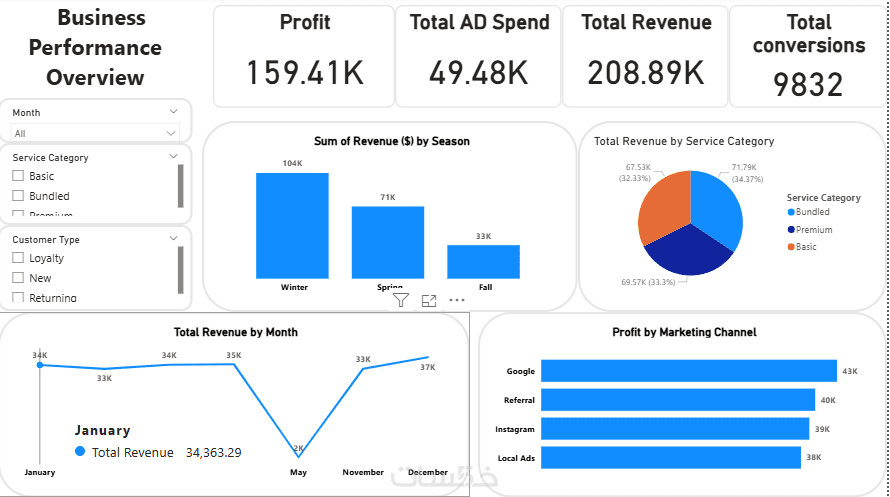The height and width of the screenshot is (497, 890).
Task: Click the dark blue Premium pie slice
Action: click(x=689, y=252)
